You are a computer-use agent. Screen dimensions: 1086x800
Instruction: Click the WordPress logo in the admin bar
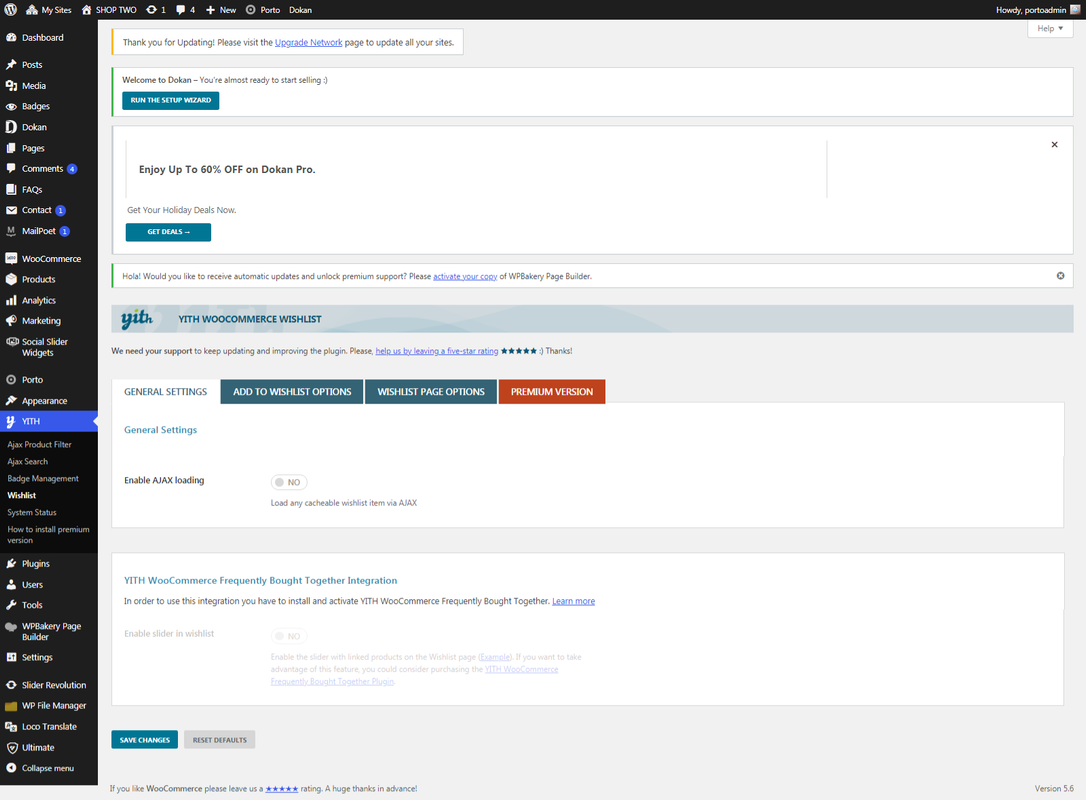tap(10, 10)
